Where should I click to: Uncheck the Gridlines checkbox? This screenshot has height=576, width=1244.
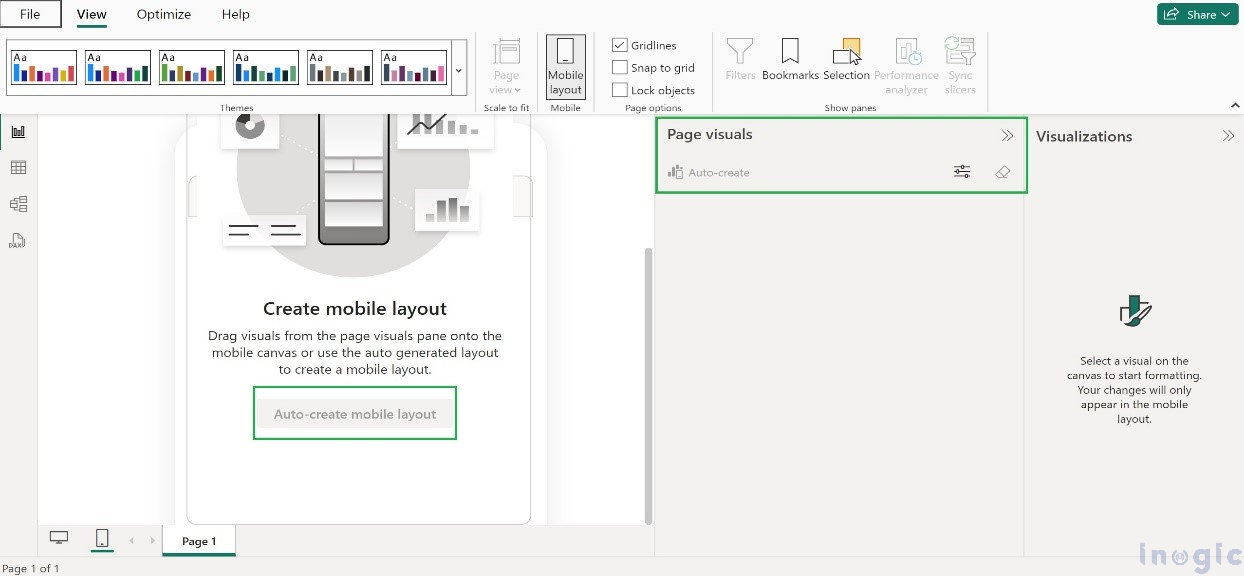620,45
